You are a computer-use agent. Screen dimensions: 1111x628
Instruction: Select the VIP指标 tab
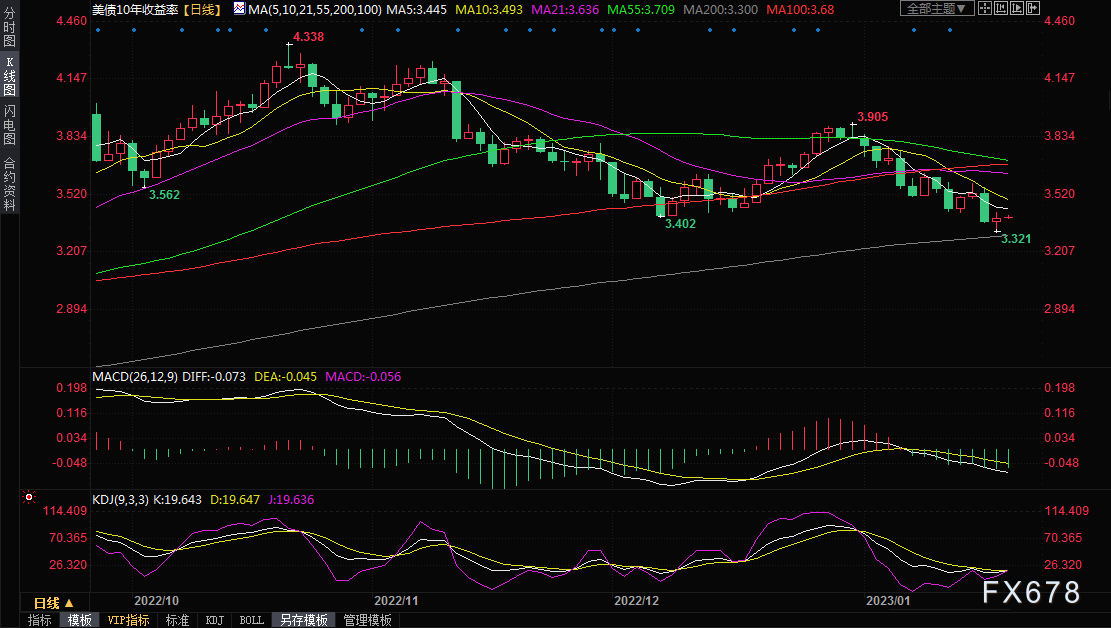[x=128, y=620]
